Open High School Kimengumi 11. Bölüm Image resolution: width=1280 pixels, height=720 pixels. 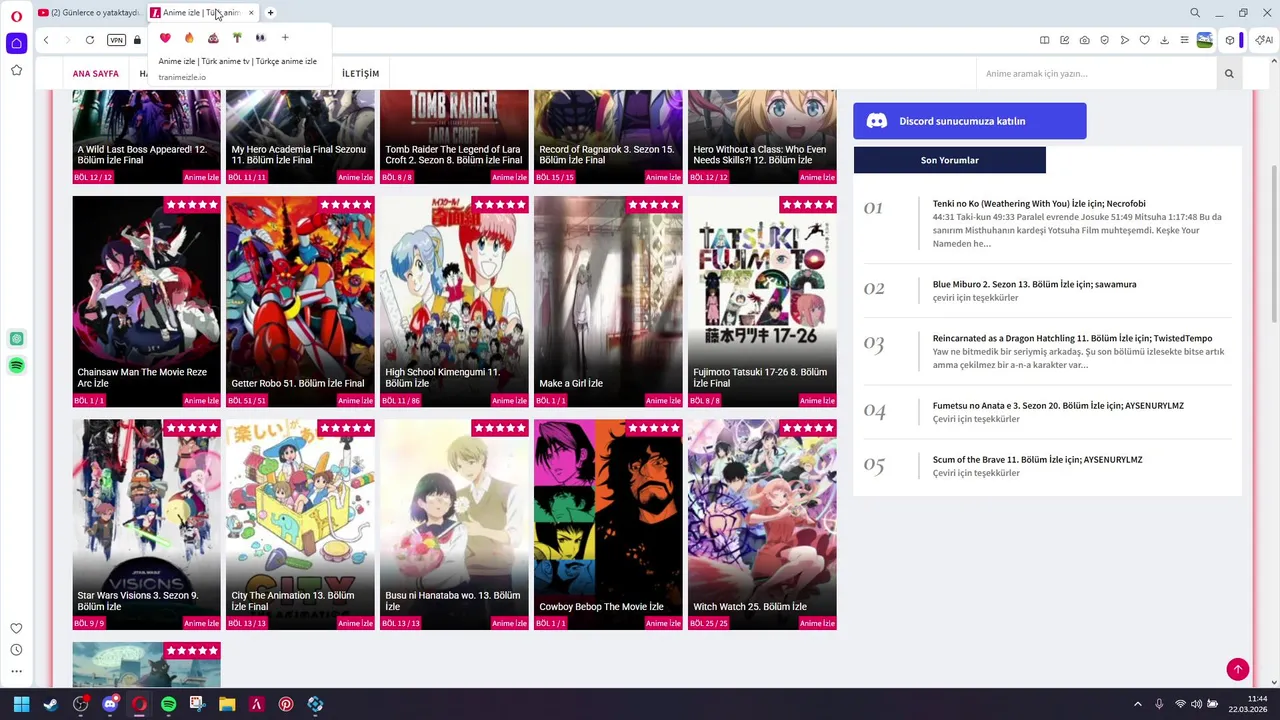click(454, 301)
